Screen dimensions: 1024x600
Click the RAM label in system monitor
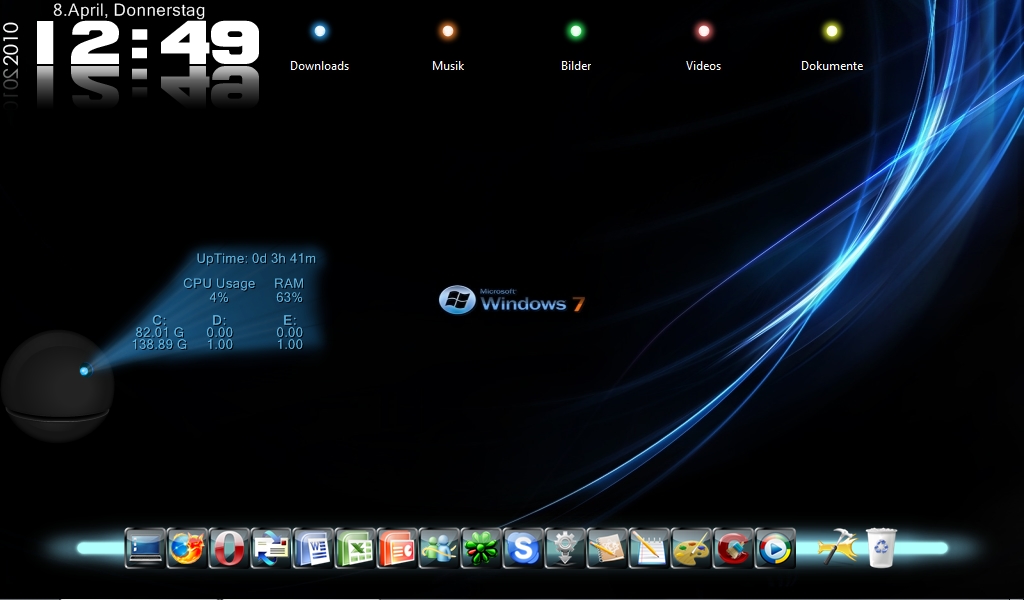(x=289, y=283)
